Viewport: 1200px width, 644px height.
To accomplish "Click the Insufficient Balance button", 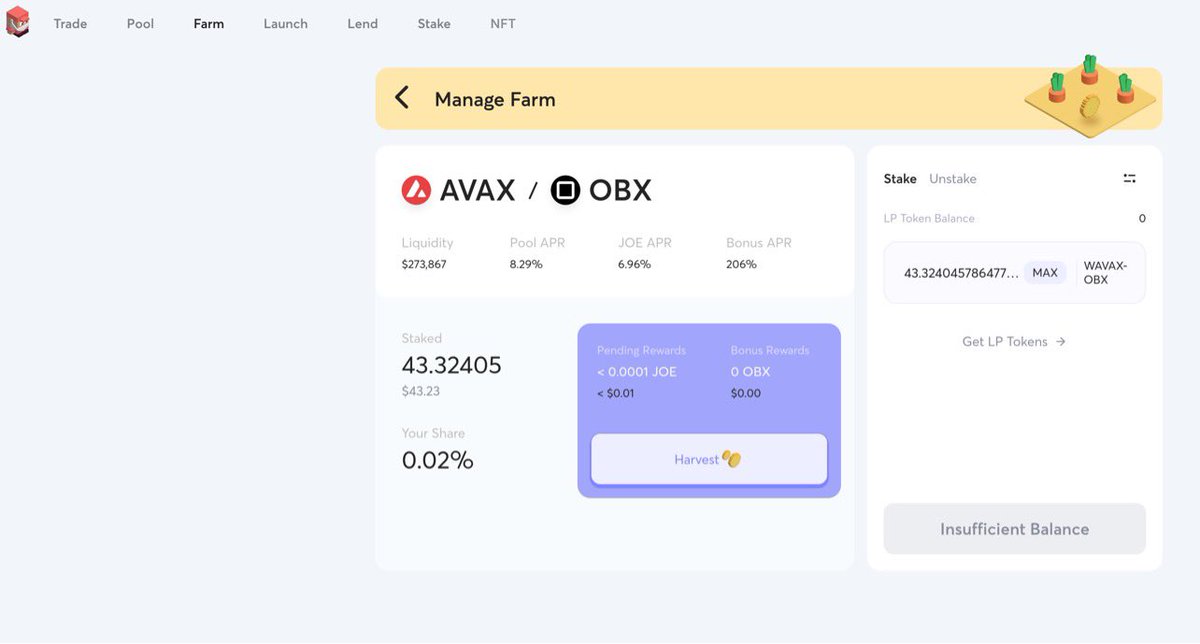I will [x=1015, y=529].
